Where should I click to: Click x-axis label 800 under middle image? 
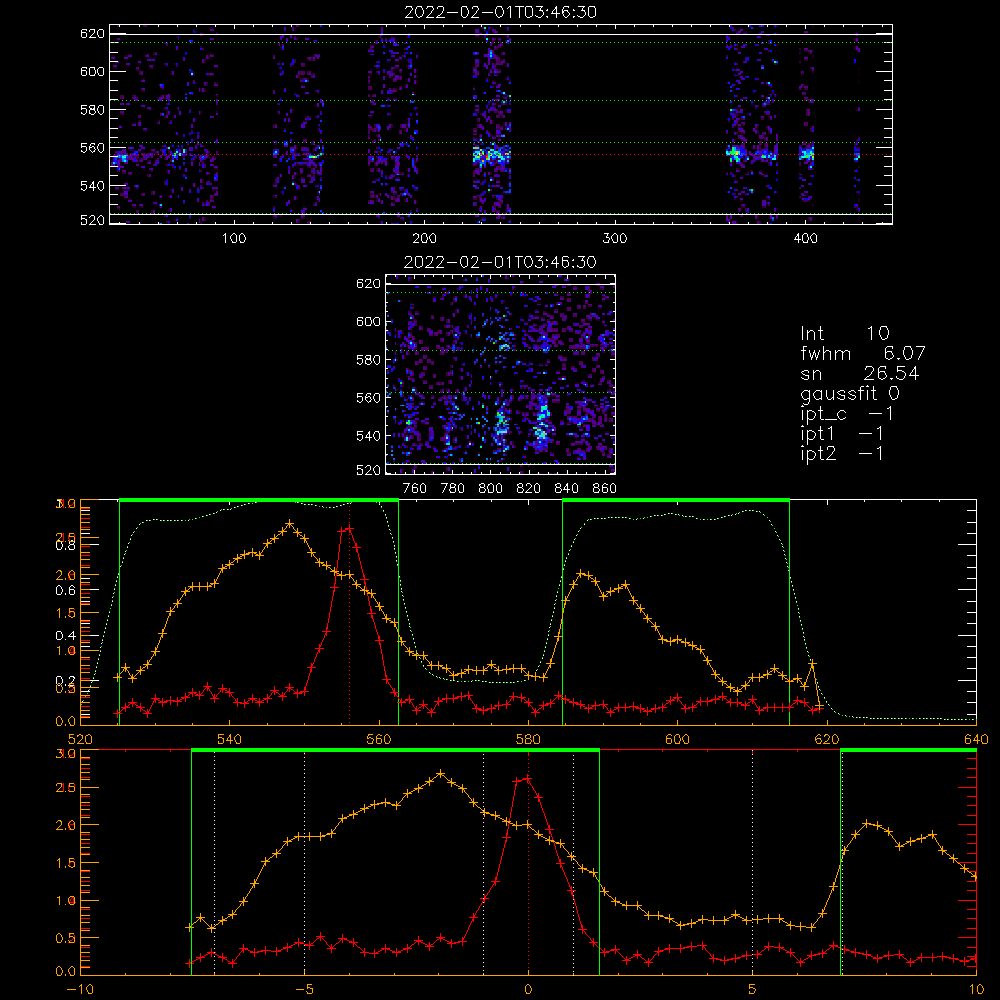coord(490,489)
